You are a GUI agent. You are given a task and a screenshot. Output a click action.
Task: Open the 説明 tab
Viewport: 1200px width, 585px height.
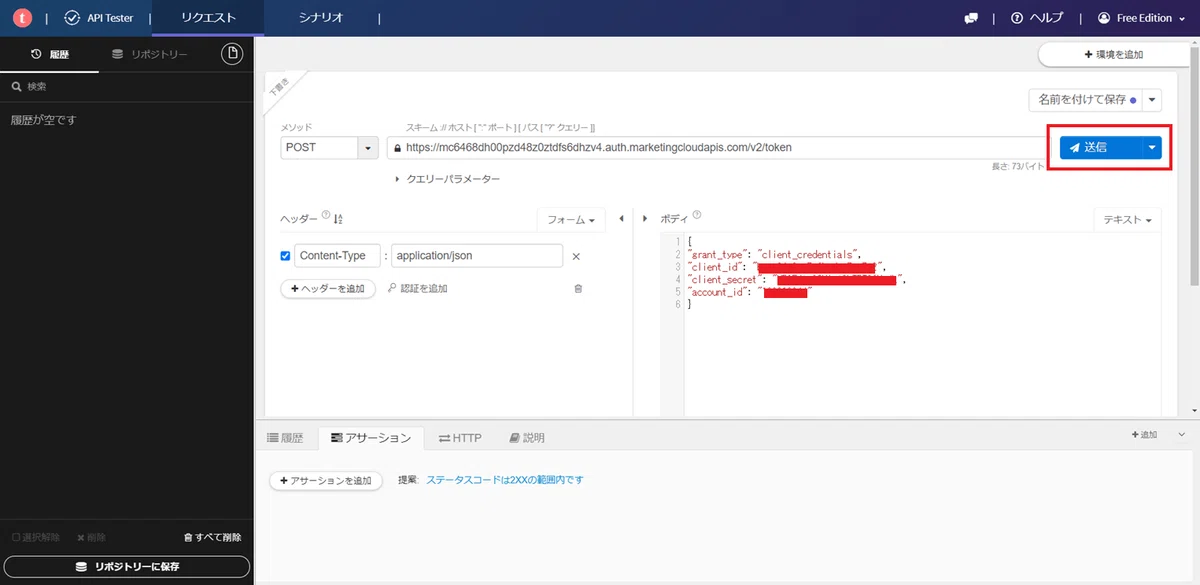[527, 438]
